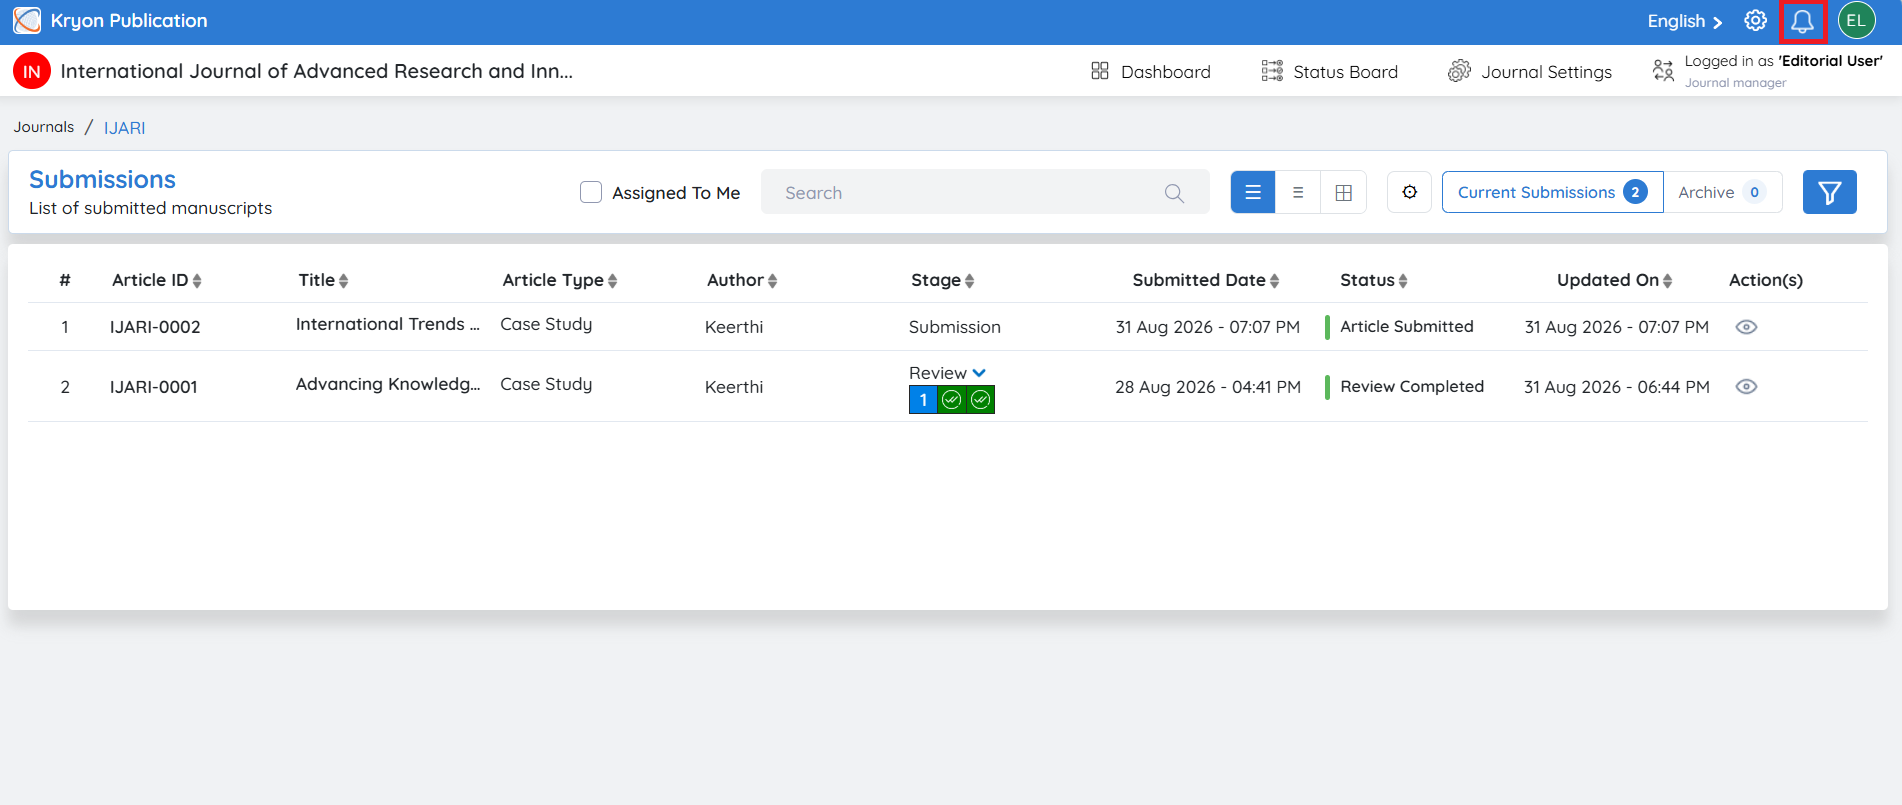
Task: Open the blue filter funnel
Action: pyautogui.click(x=1829, y=192)
